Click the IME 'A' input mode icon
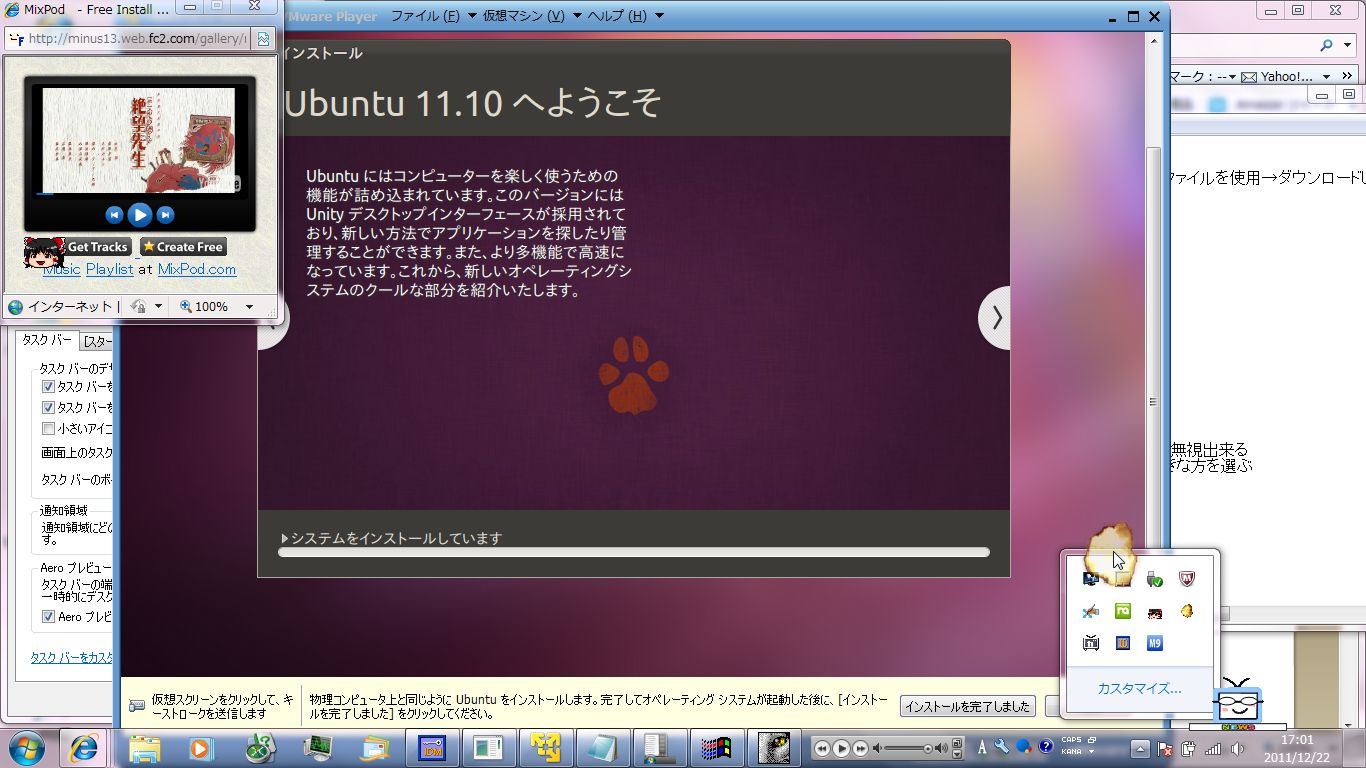 point(982,747)
